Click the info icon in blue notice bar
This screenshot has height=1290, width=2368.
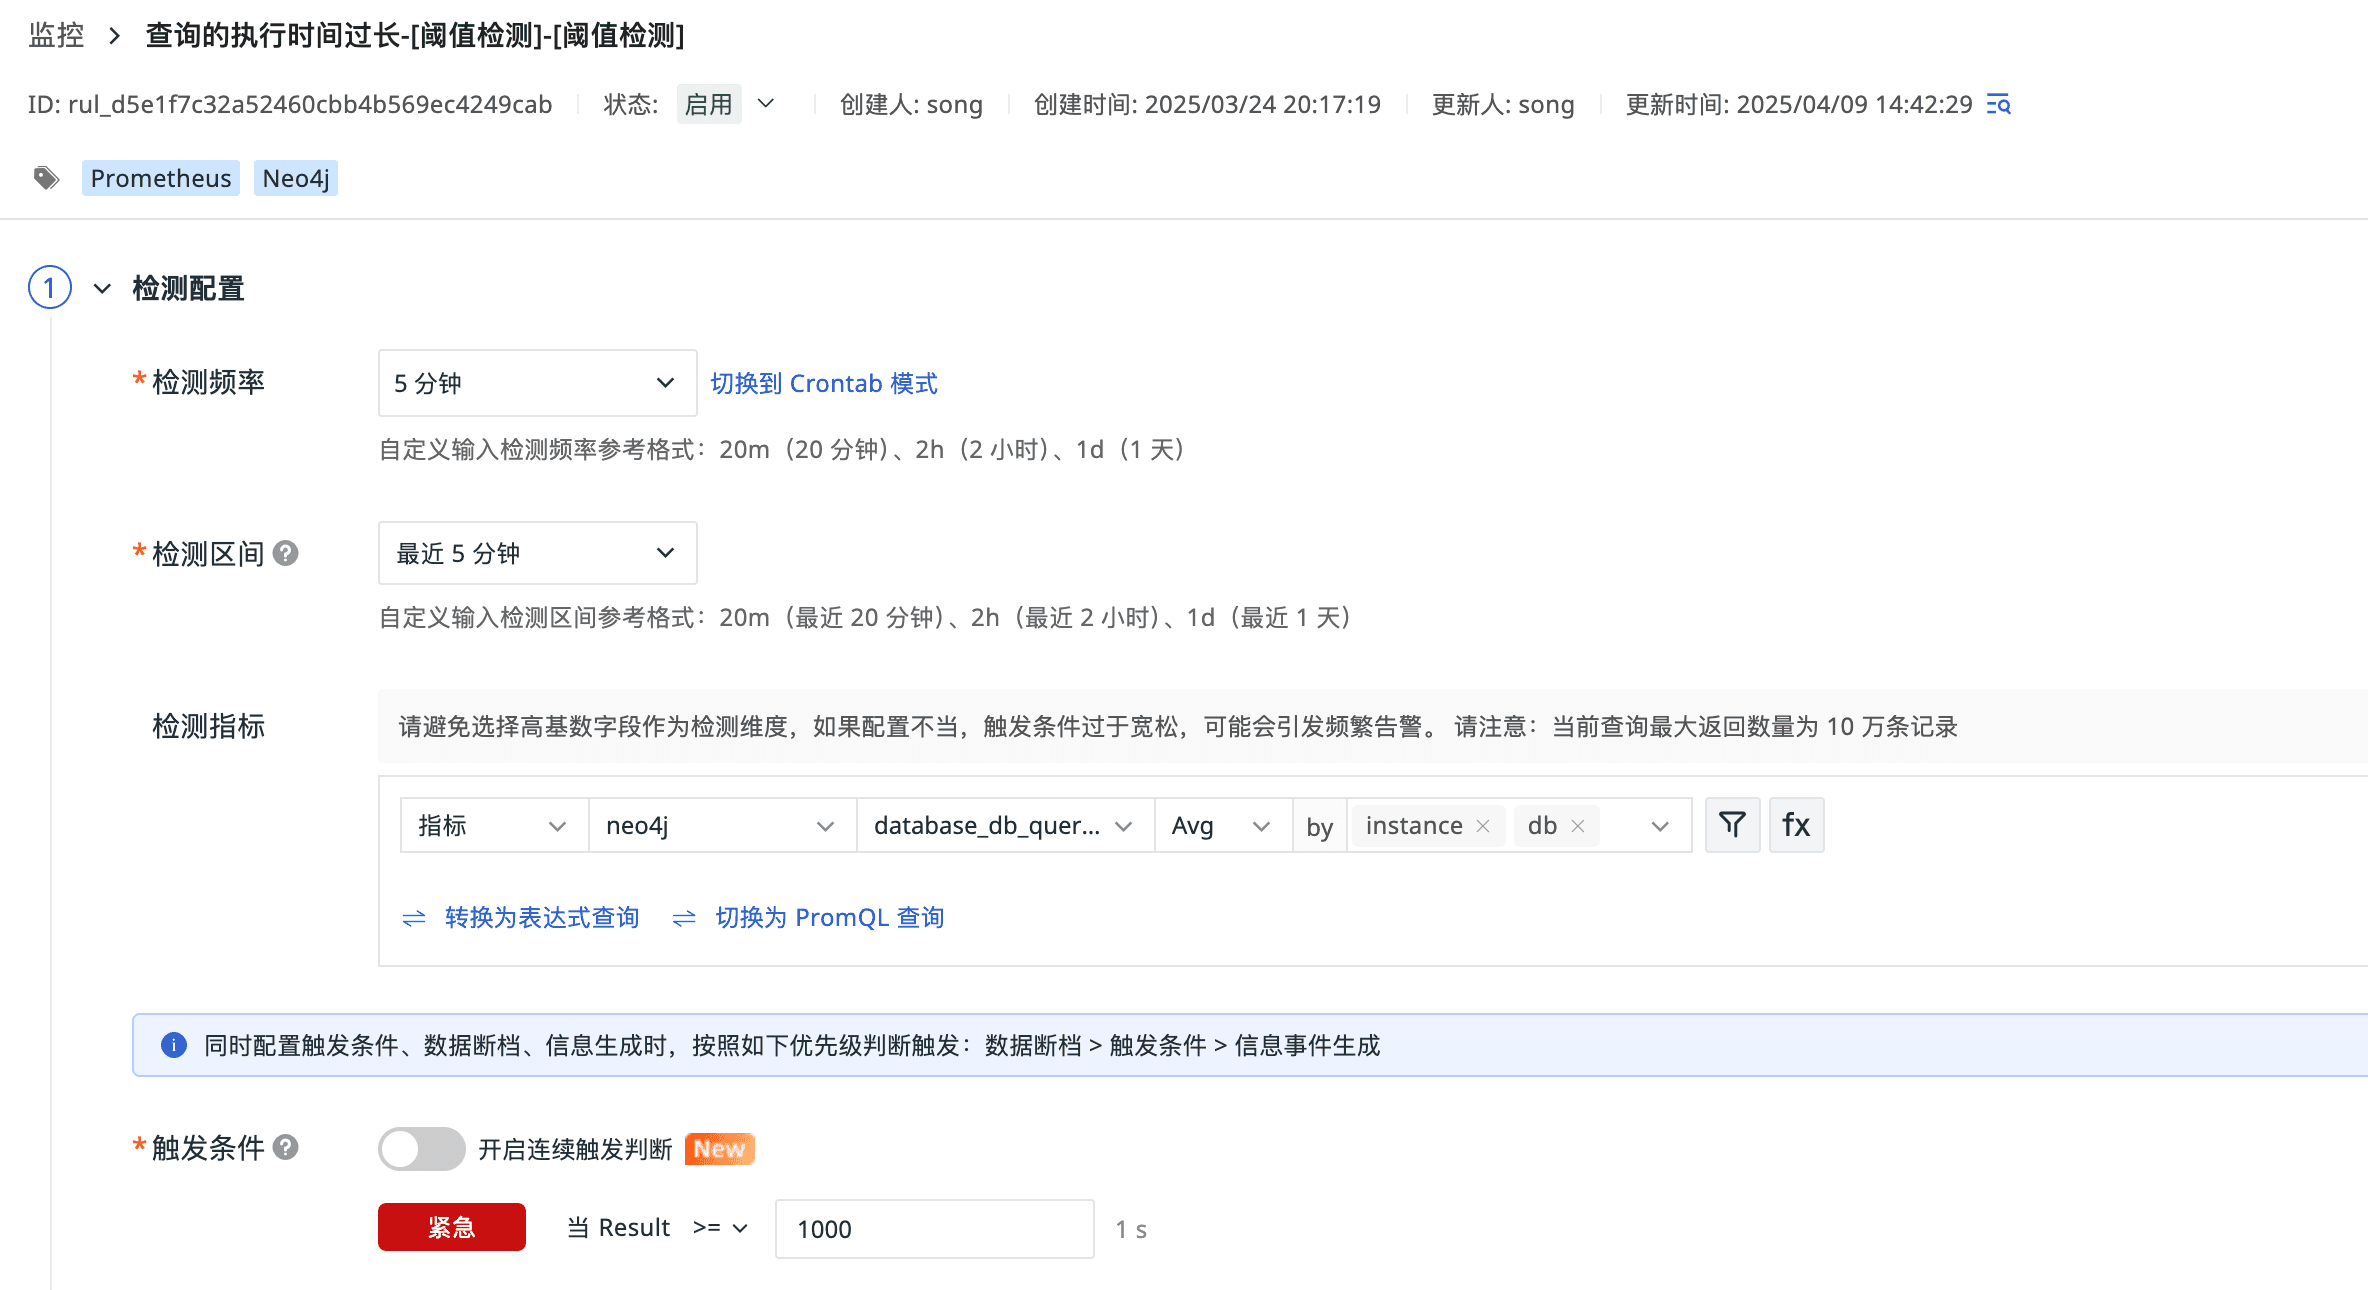tap(174, 1045)
